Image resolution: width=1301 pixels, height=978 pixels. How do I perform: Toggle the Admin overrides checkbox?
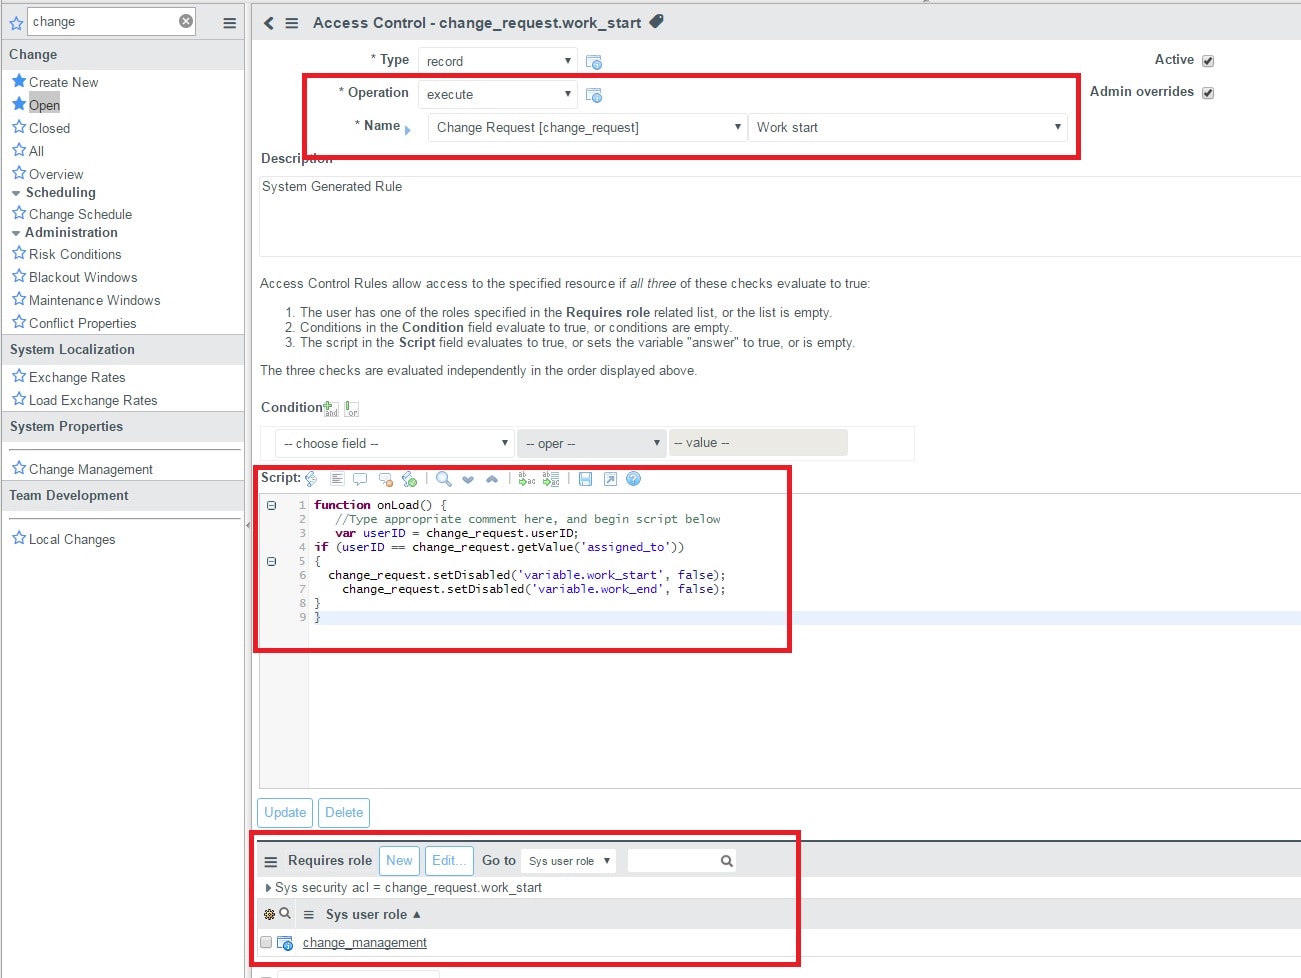[x=1208, y=93]
